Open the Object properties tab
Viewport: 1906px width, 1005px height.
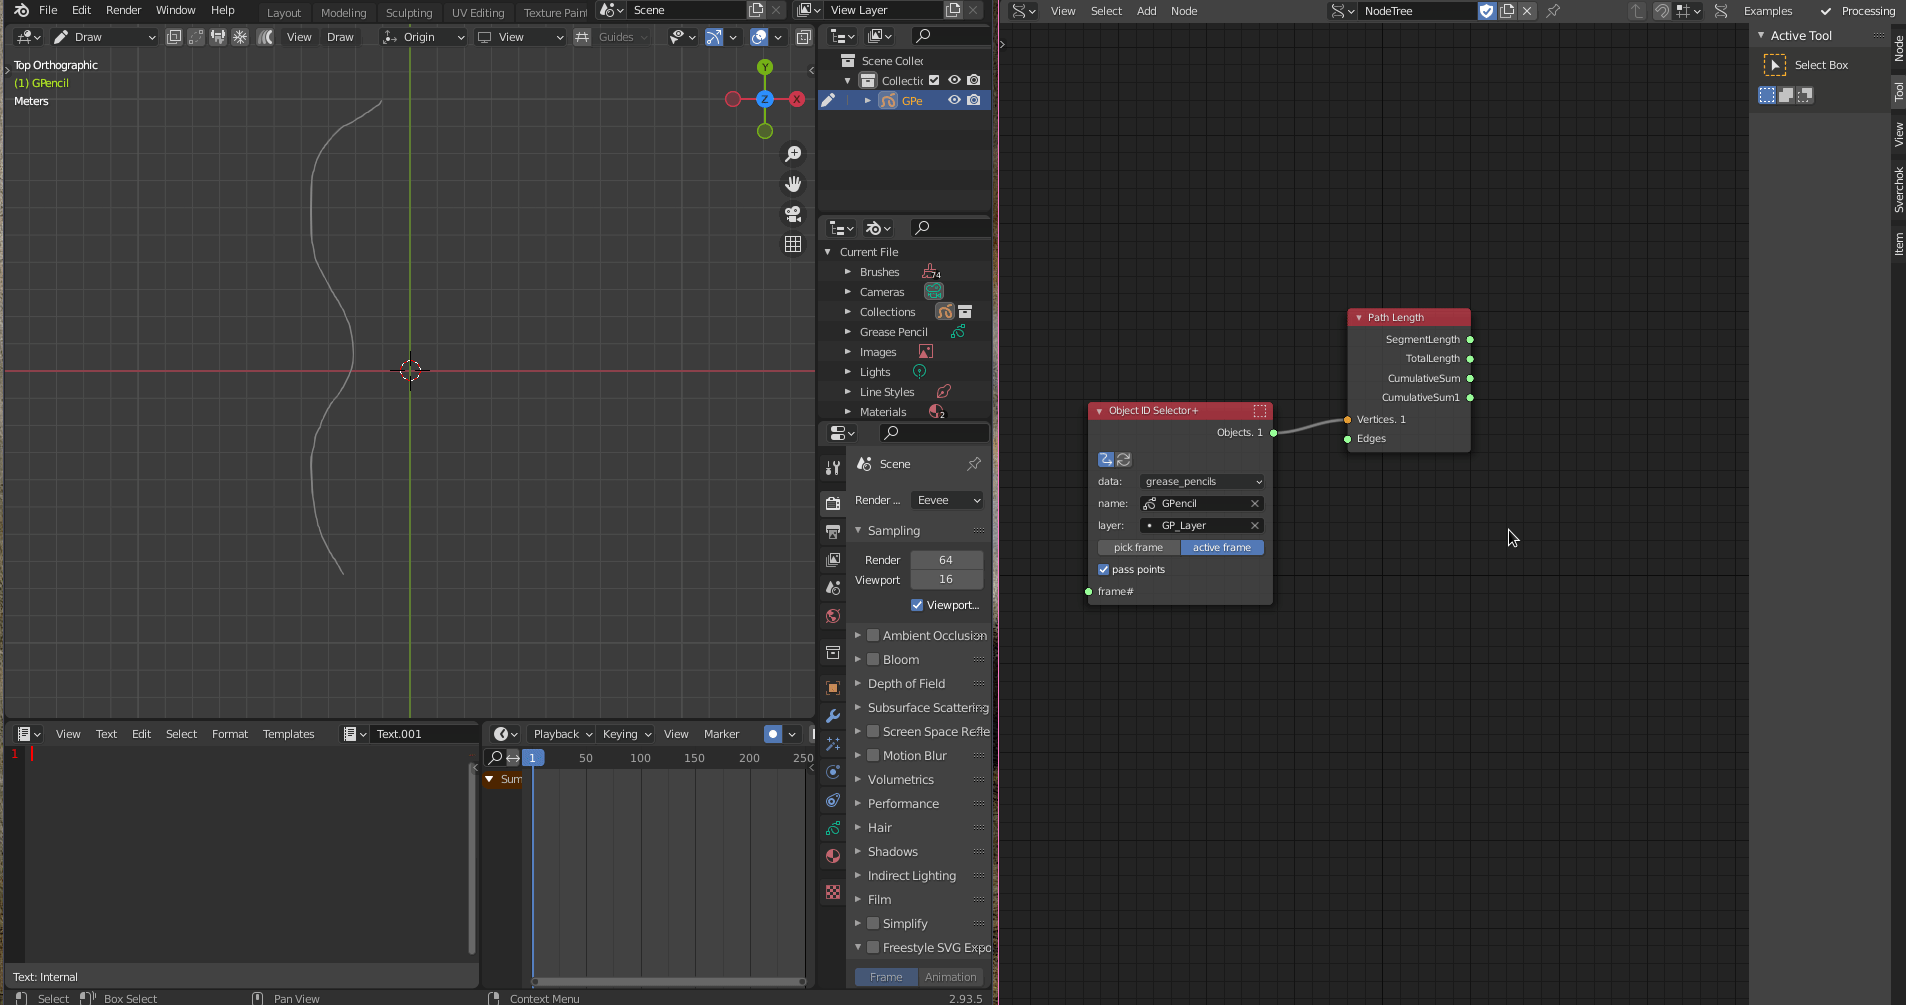point(832,688)
